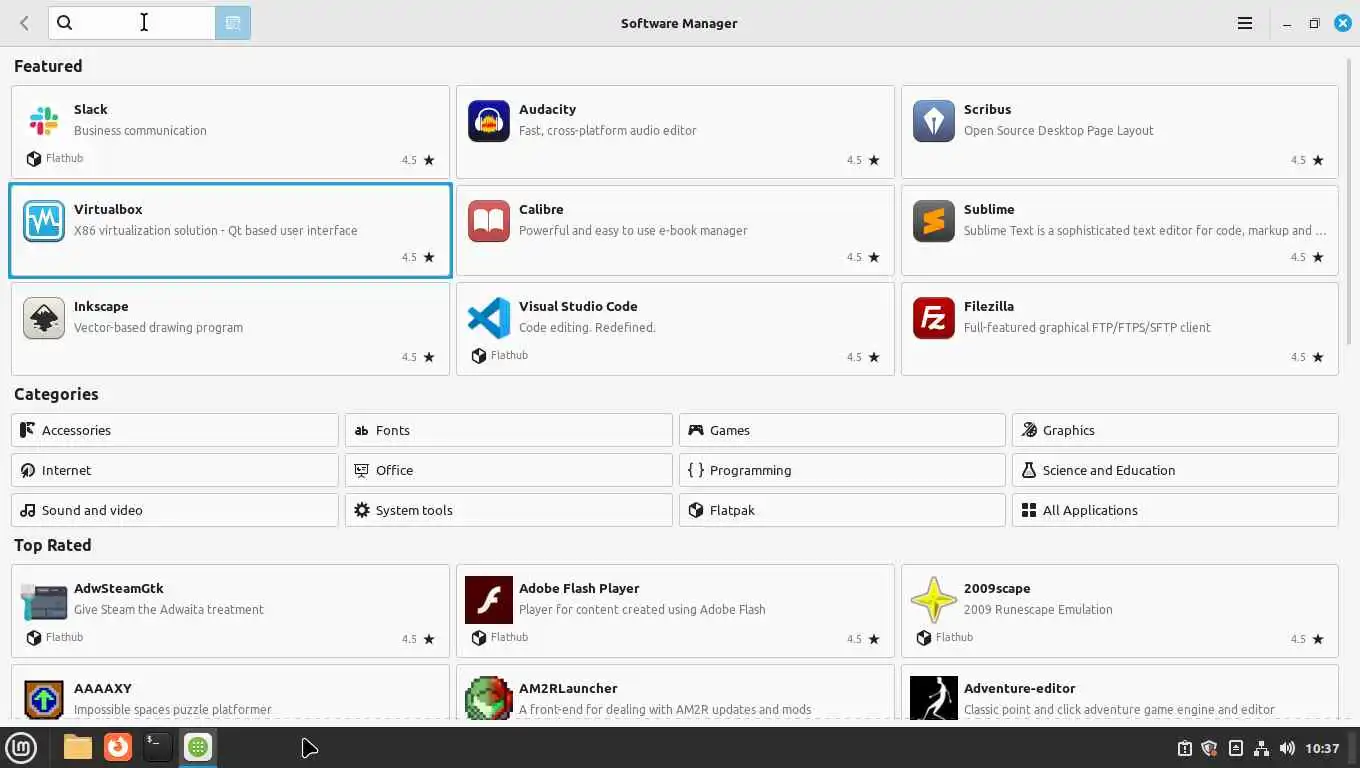Click 'Code editing. Redefined.' text

click(587, 327)
